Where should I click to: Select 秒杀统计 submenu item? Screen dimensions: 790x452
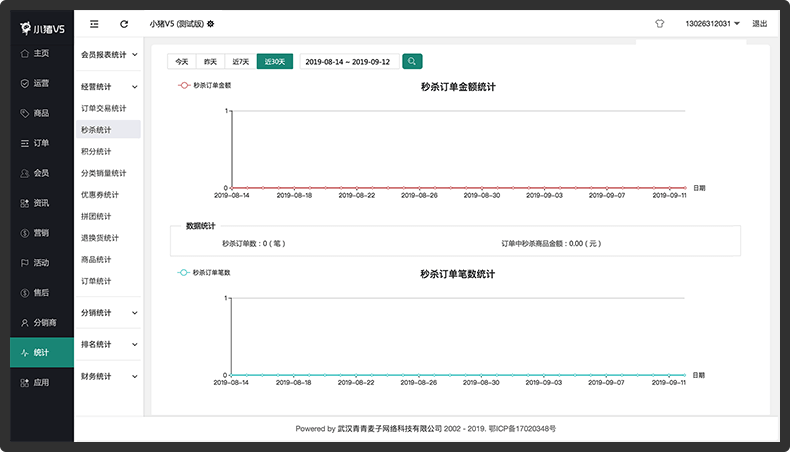pyautogui.click(x=108, y=130)
